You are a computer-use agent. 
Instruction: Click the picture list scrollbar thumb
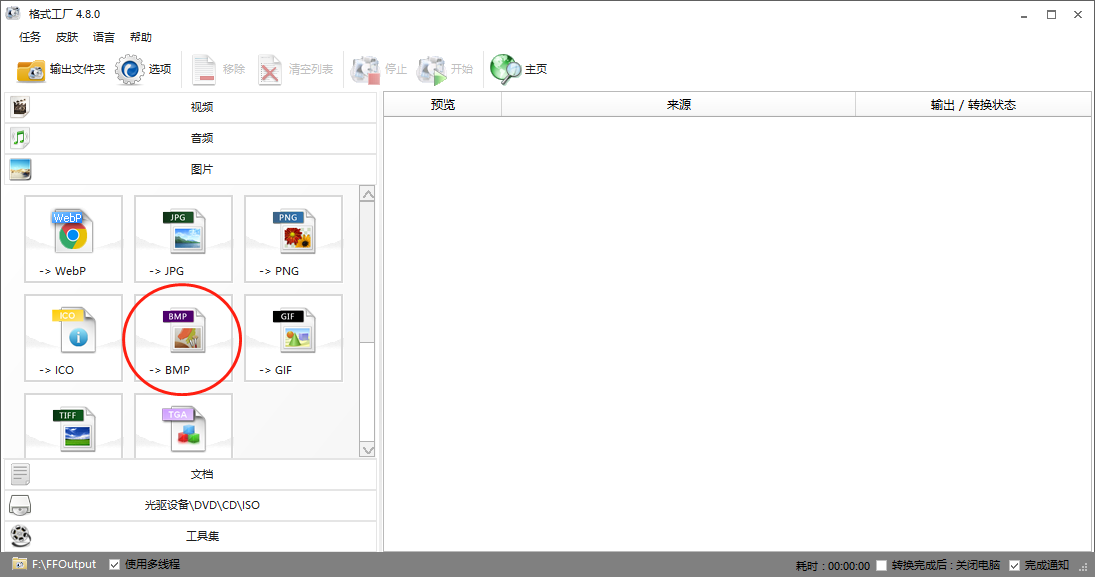click(367, 272)
